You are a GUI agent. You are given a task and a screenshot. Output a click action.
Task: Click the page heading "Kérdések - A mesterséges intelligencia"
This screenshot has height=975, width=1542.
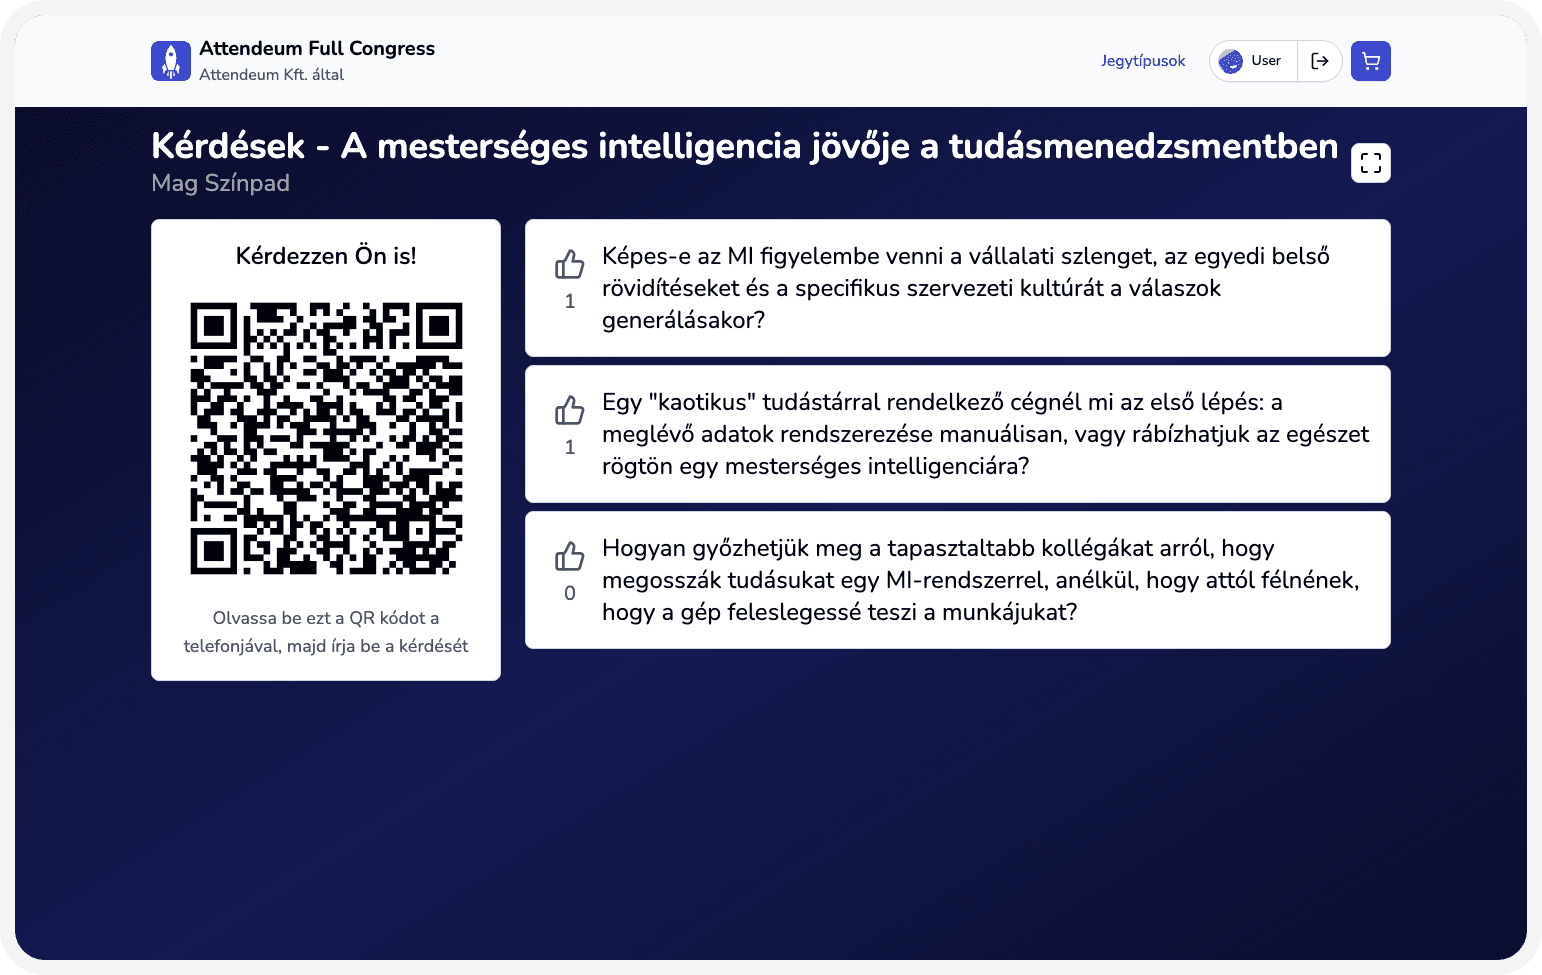[744, 146]
